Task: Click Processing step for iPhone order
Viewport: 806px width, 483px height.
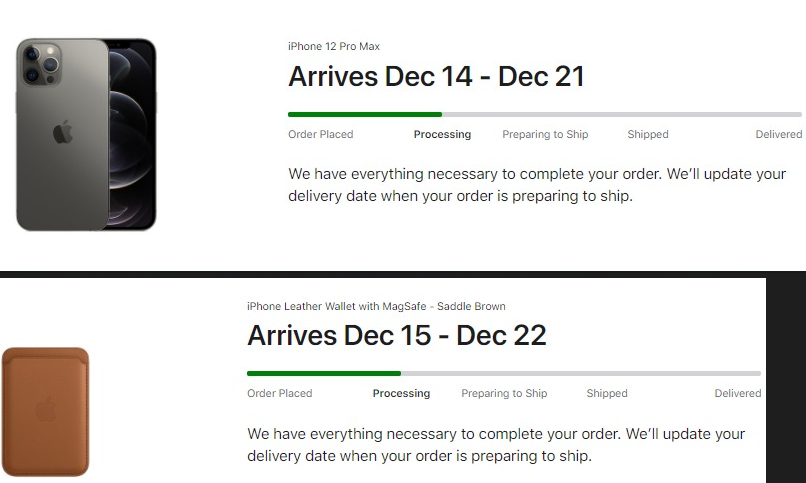Action: coord(442,134)
